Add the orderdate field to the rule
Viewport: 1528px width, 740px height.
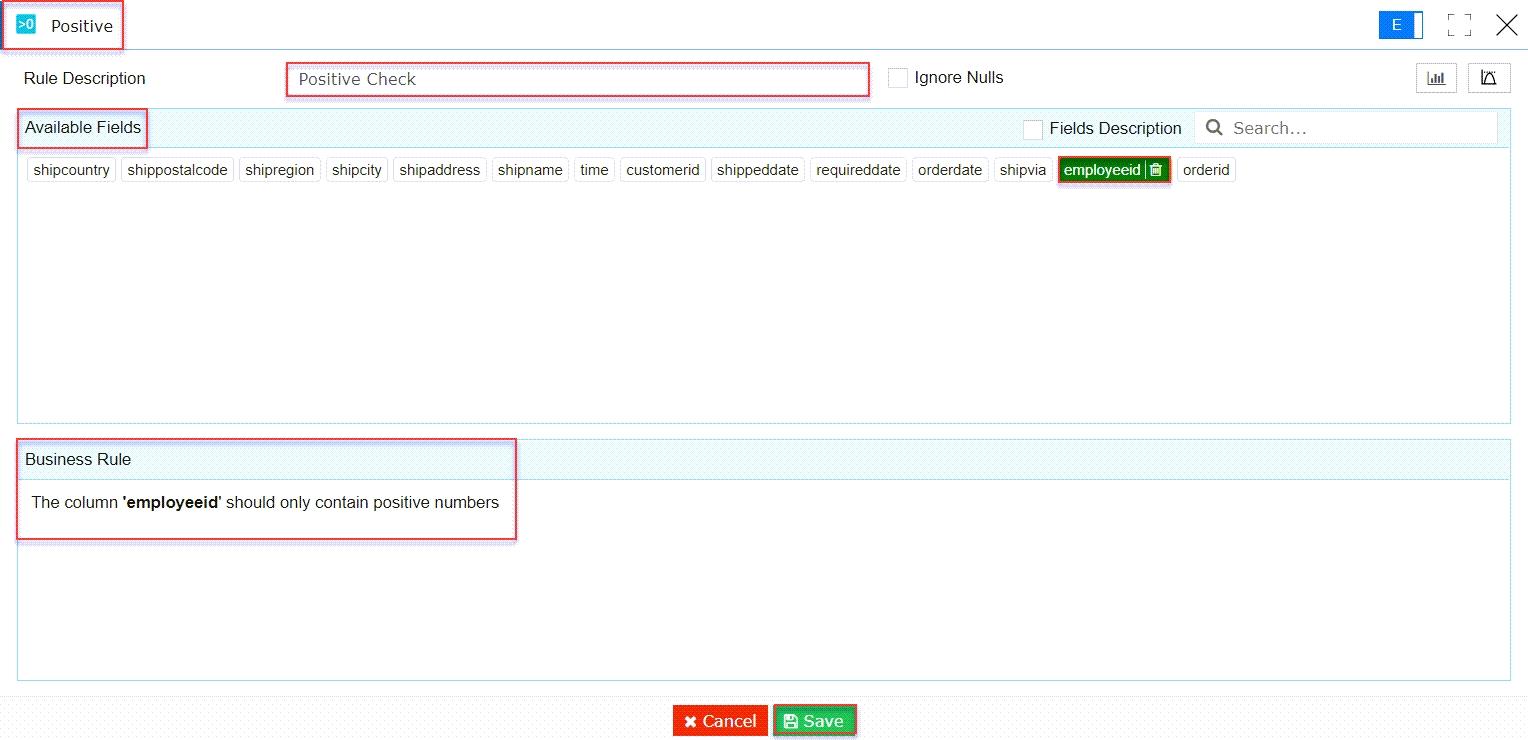(949, 169)
